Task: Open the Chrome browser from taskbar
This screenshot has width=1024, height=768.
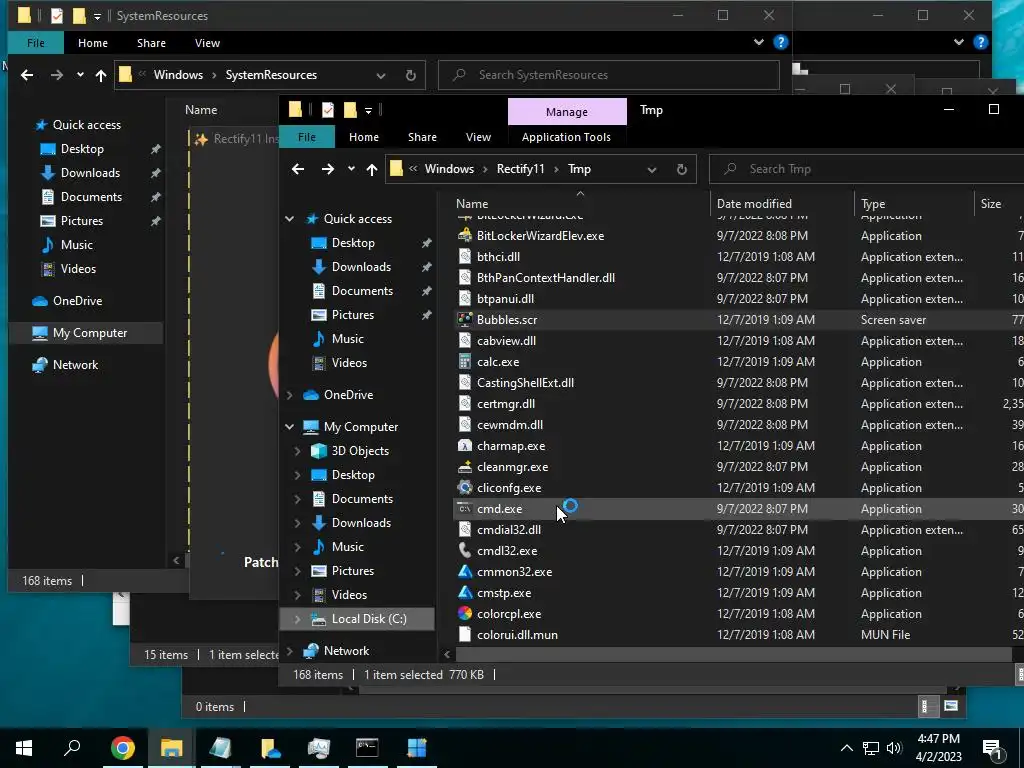Action: pos(123,747)
